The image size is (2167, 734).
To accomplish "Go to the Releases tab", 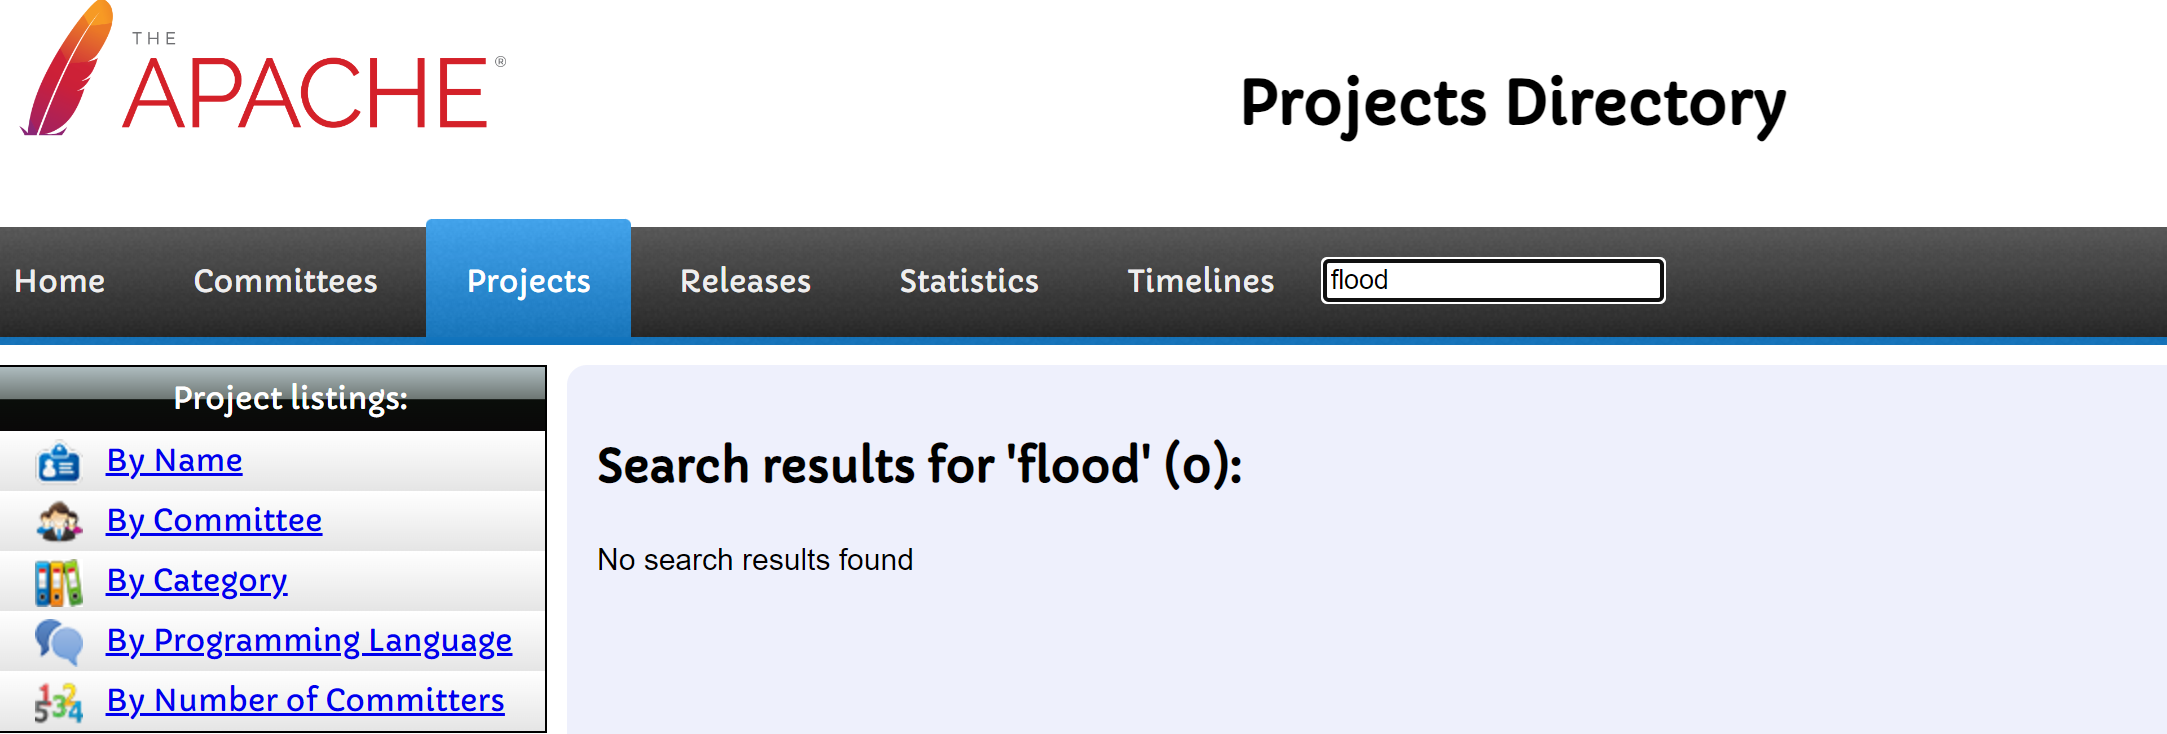I will 745,282.
